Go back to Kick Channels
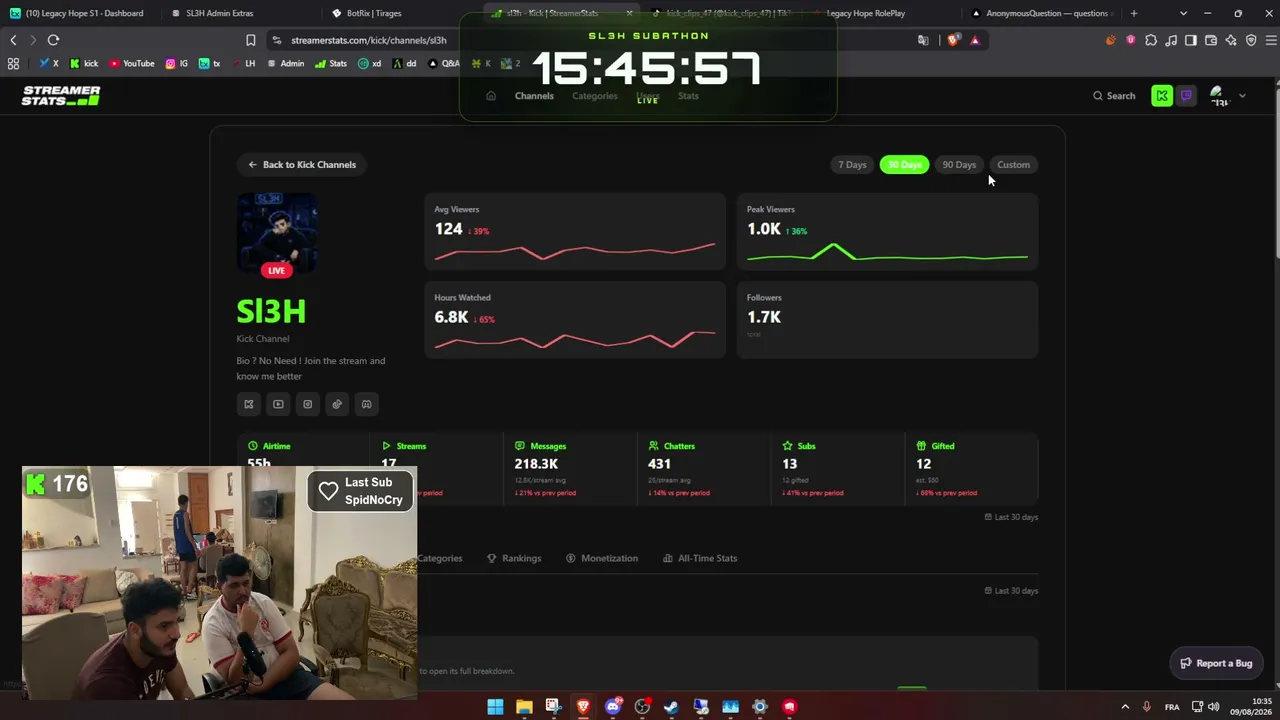This screenshot has width=1280, height=720. click(x=302, y=165)
